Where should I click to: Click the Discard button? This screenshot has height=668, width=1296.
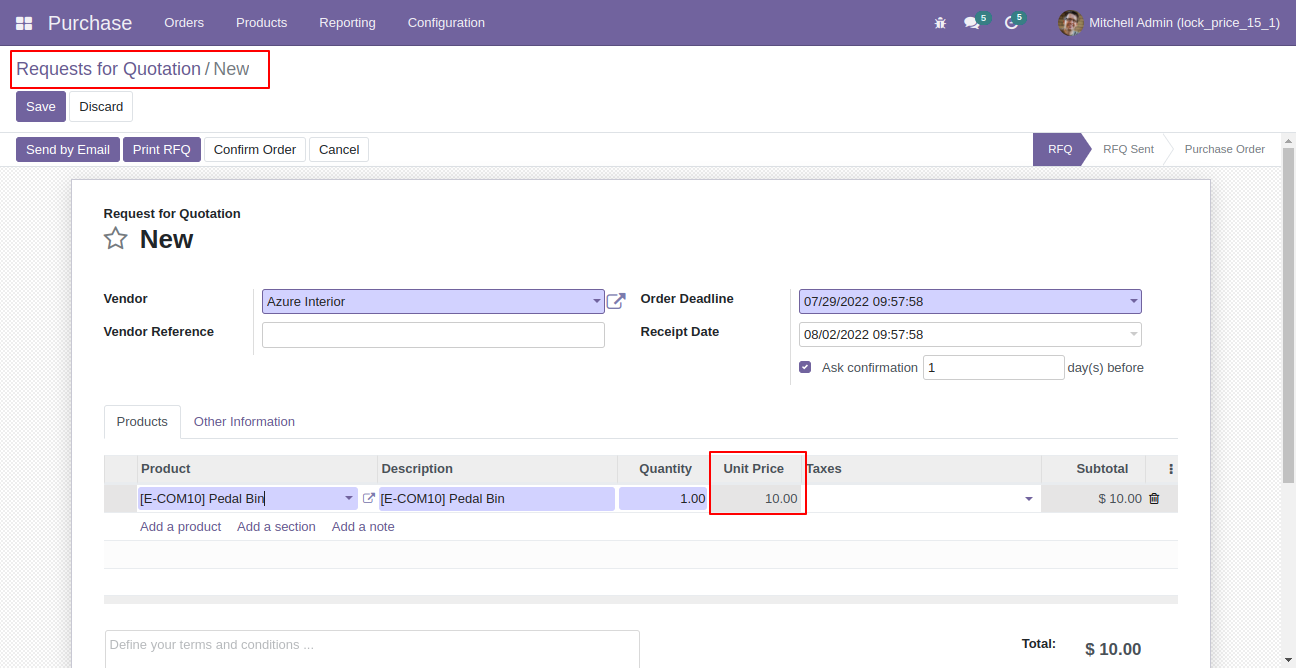[101, 107]
